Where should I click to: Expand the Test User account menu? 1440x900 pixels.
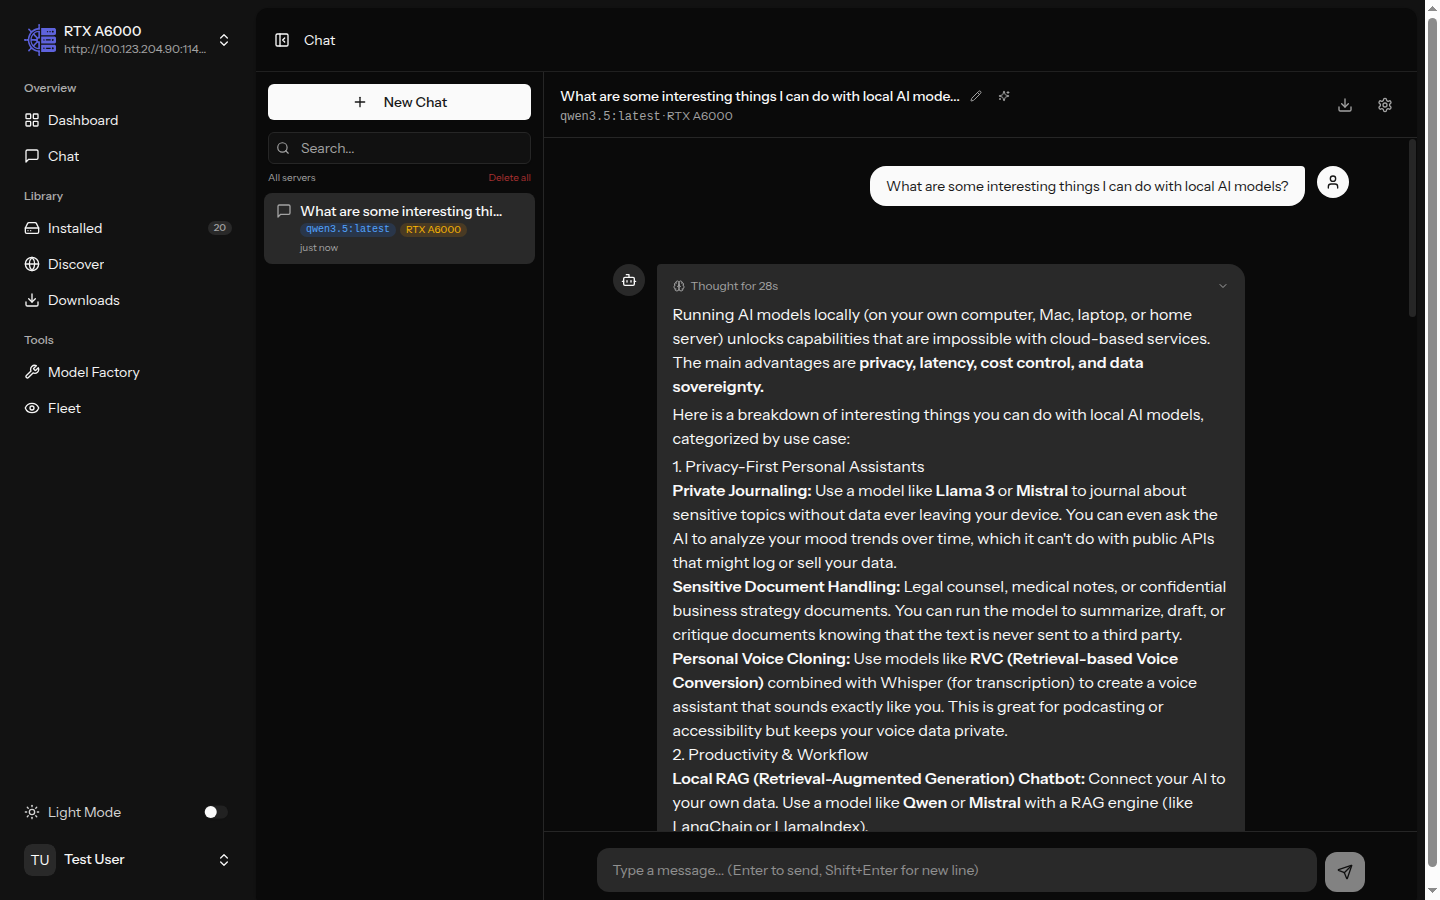pos(224,859)
